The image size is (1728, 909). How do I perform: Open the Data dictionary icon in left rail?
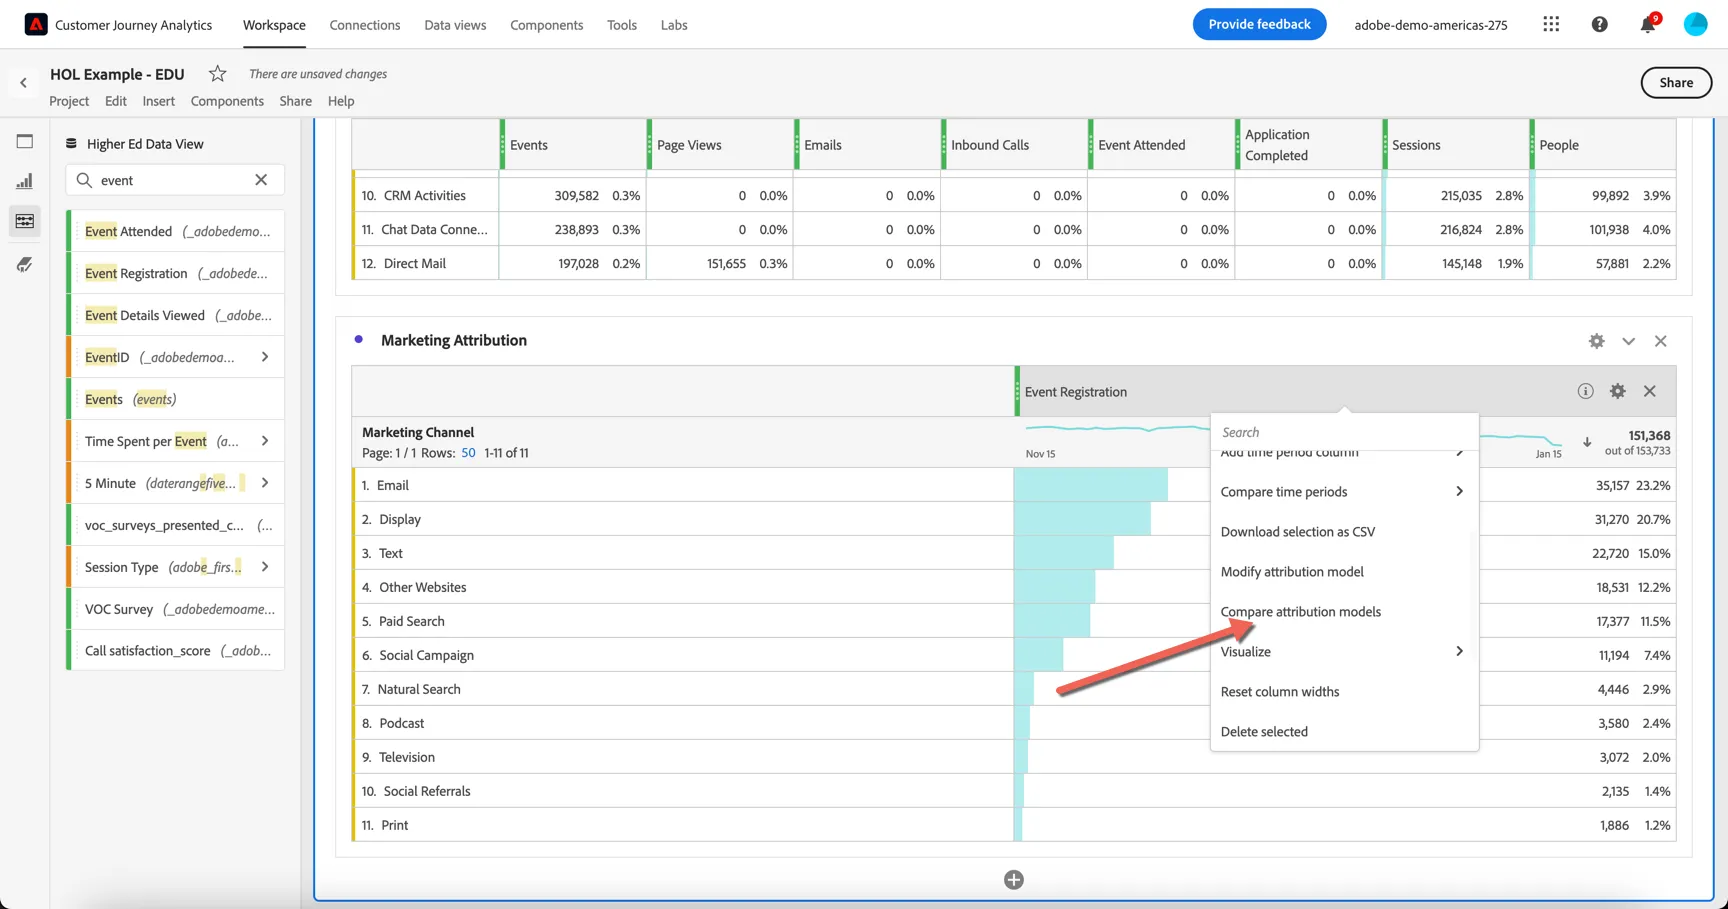tap(25, 264)
